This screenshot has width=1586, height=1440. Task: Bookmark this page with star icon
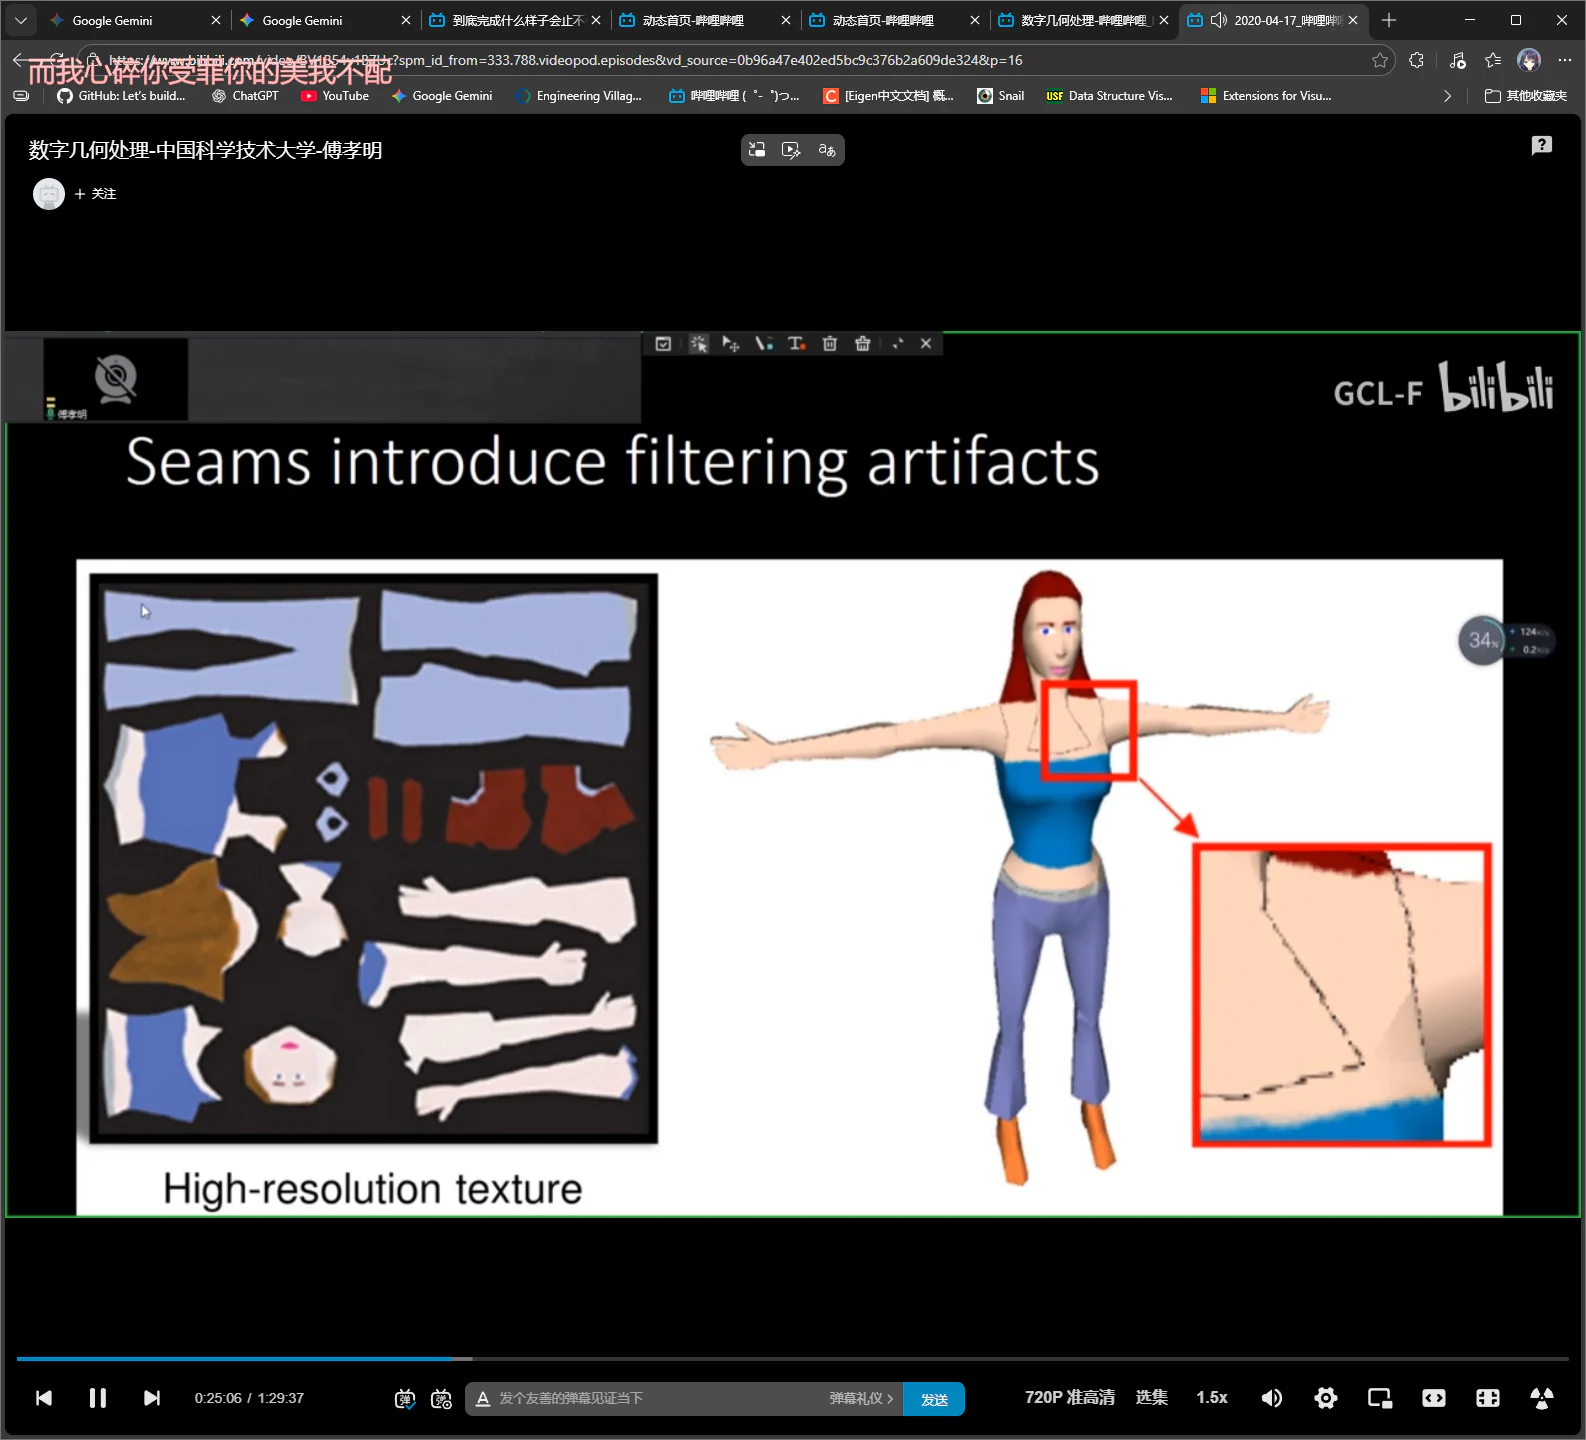1380,60
